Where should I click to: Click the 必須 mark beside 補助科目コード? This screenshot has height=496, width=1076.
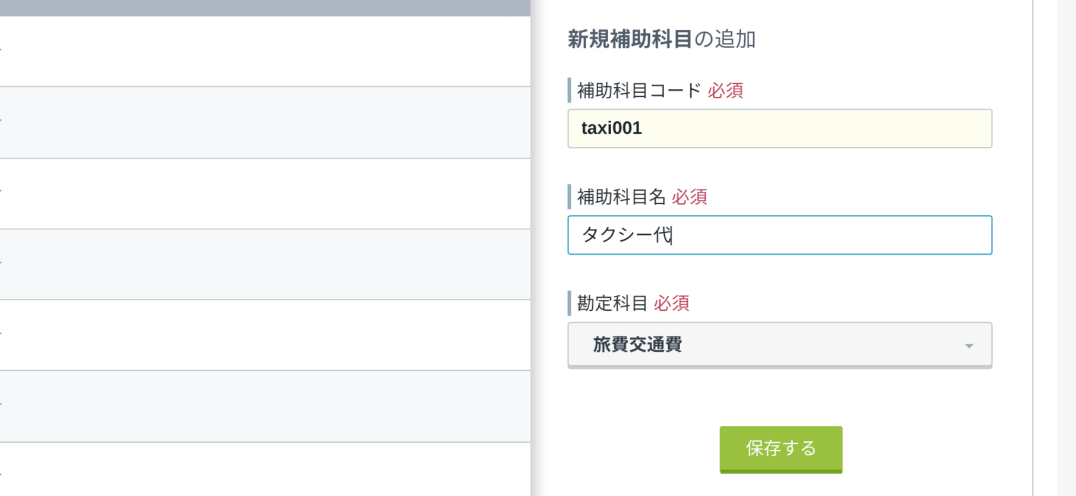pyautogui.click(x=725, y=91)
